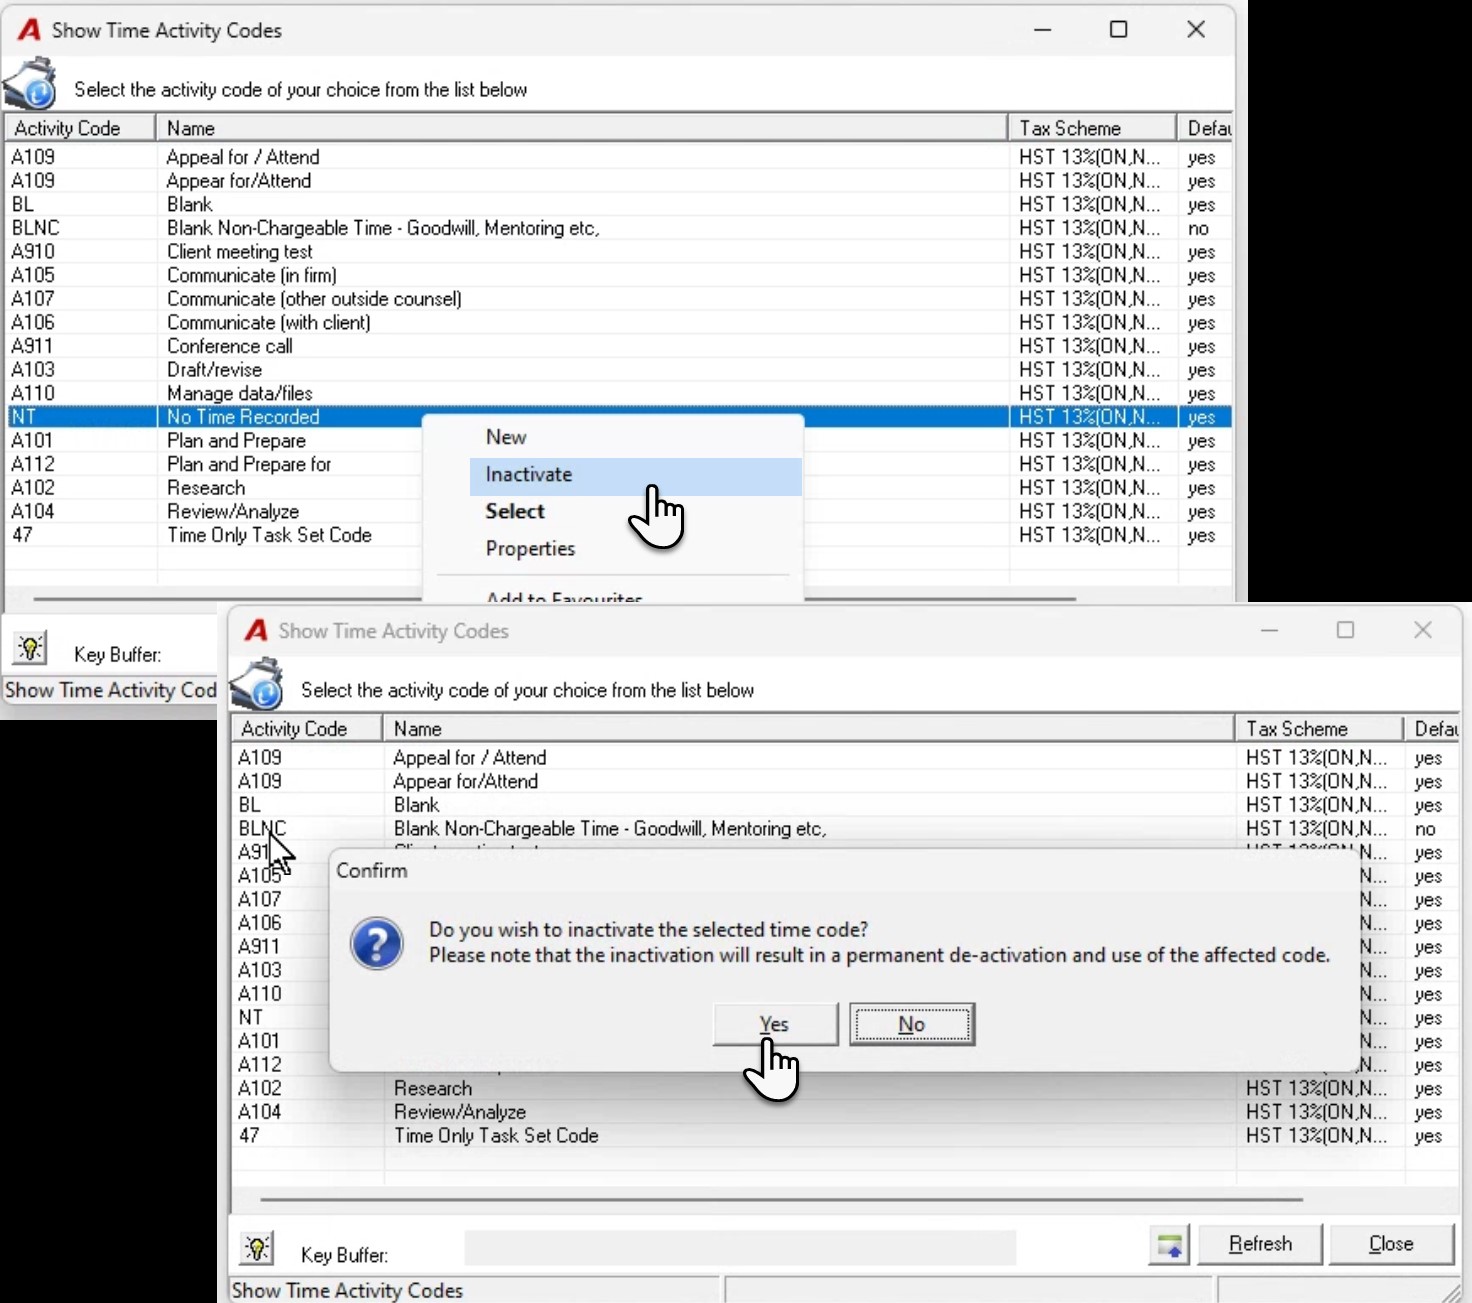
Task: Click the lightbulb icon beside upper Key Buffer
Action: click(30, 647)
